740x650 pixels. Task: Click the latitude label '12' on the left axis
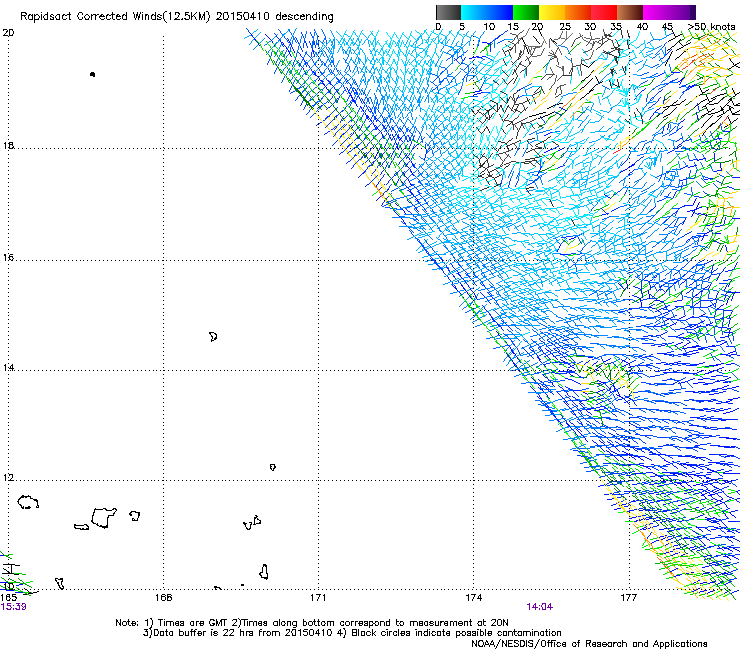coord(8,478)
